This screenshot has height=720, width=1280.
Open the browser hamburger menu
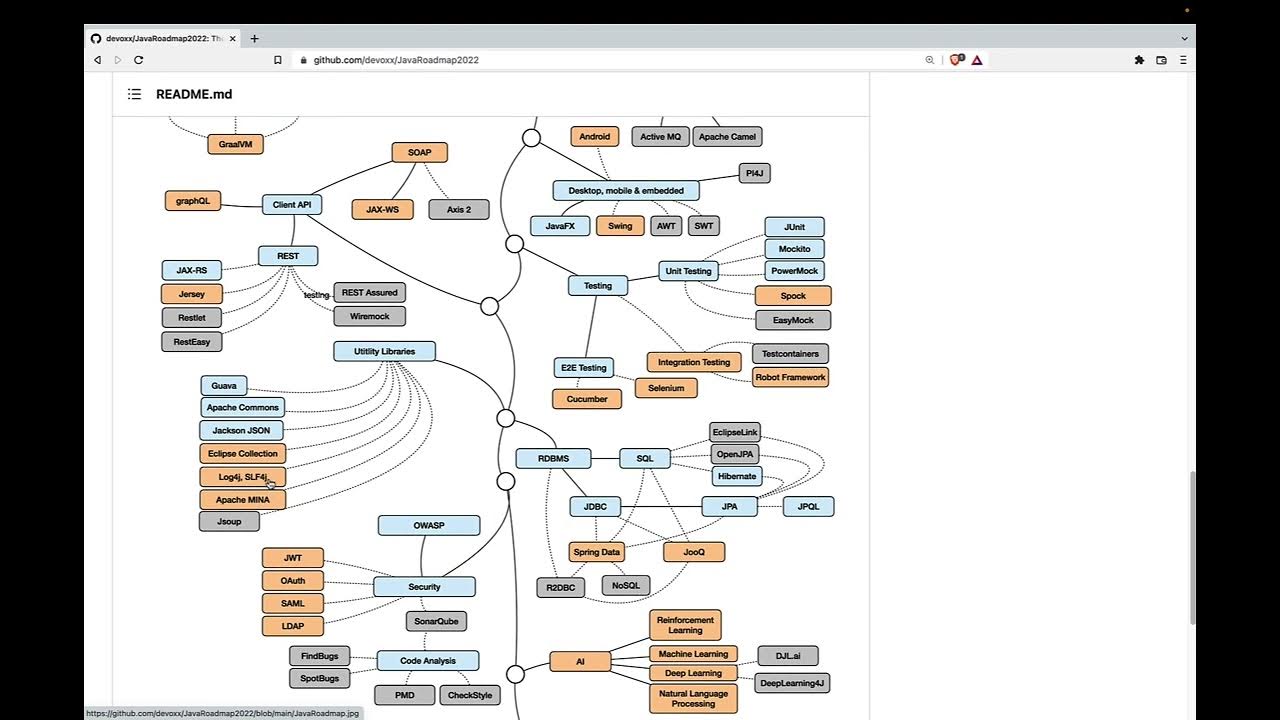(x=1183, y=60)
